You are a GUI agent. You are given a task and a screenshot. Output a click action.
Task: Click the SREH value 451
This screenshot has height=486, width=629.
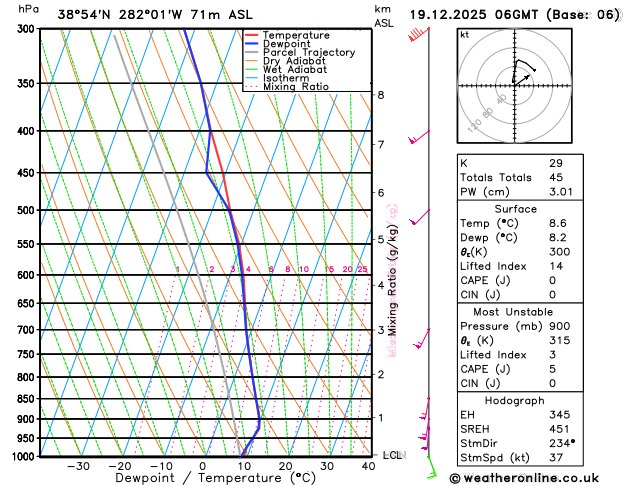560,429
